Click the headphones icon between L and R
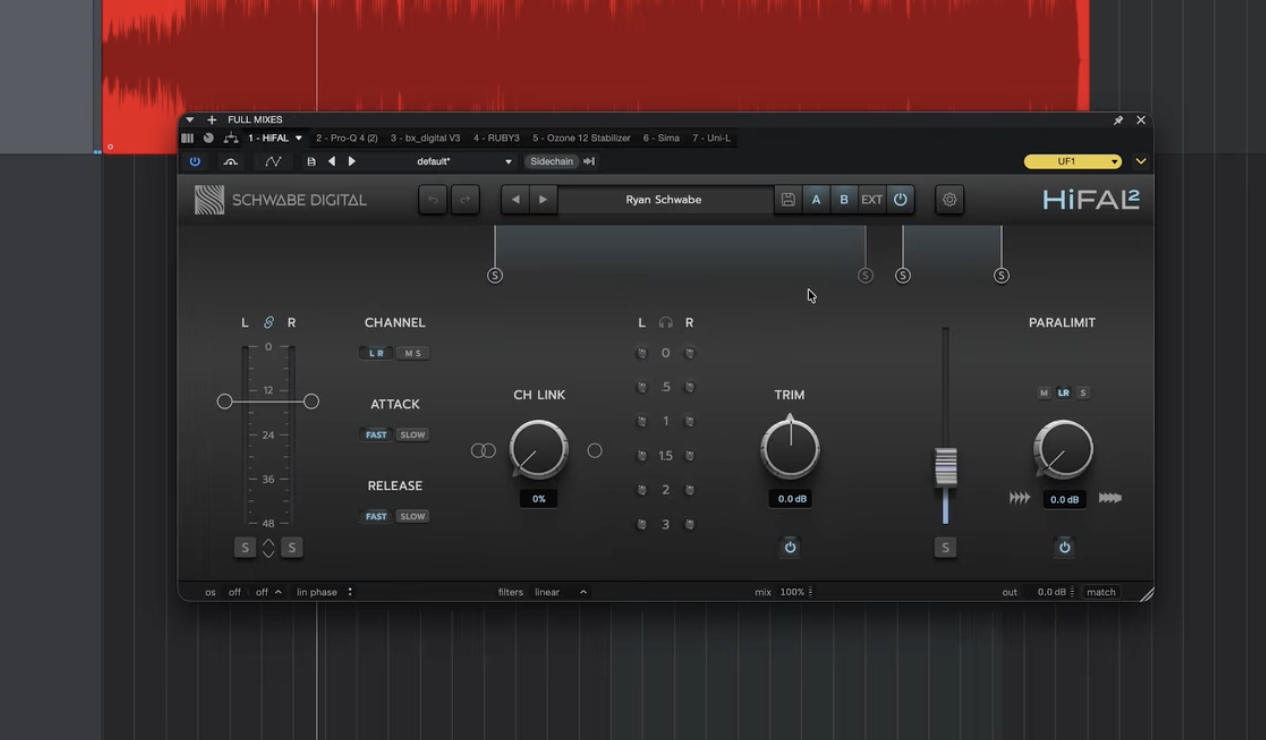The width and height of the screenshot is (1266, 740). click(666, 323)
